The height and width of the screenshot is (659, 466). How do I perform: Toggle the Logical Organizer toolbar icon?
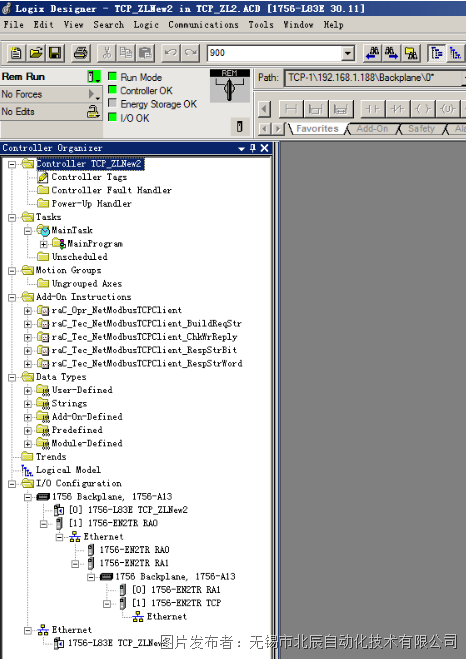455,53
